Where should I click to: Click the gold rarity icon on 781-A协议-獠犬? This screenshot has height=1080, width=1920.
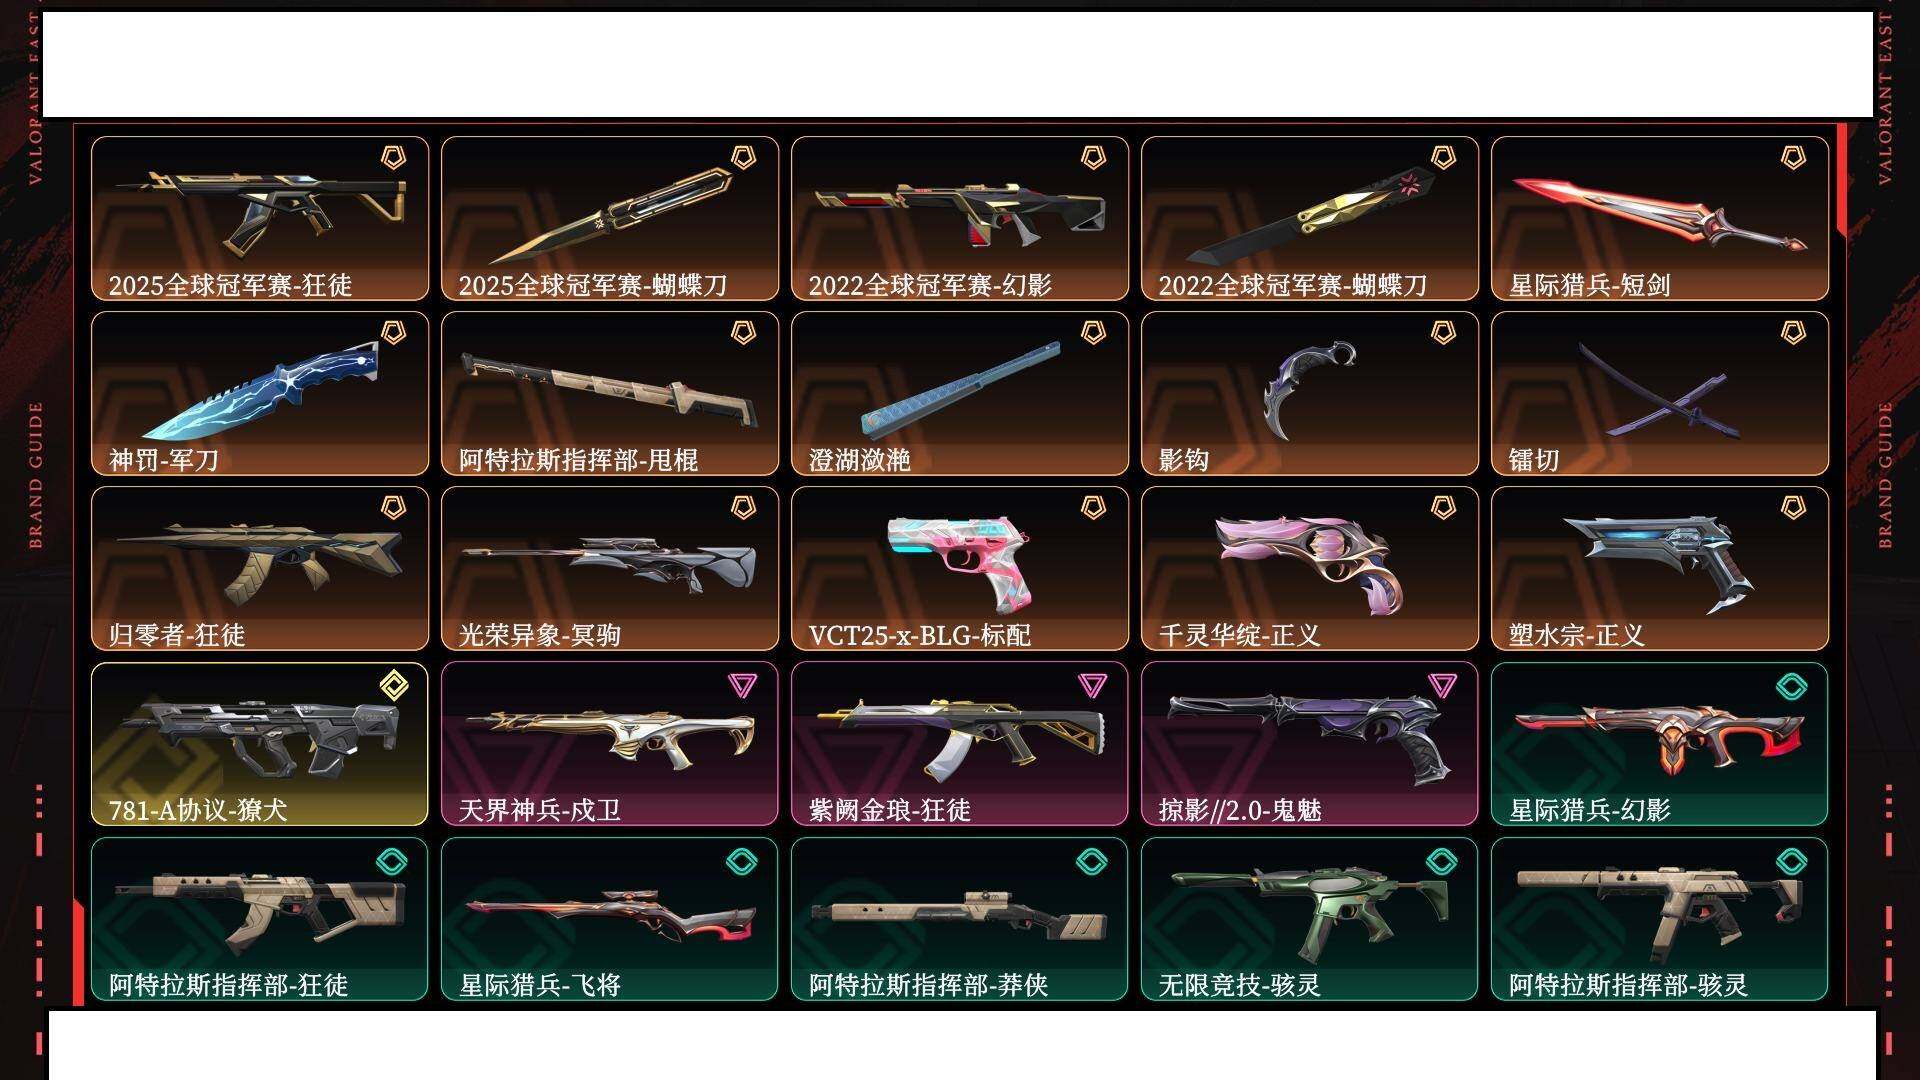pyautogui.click(x=394, y=686)
